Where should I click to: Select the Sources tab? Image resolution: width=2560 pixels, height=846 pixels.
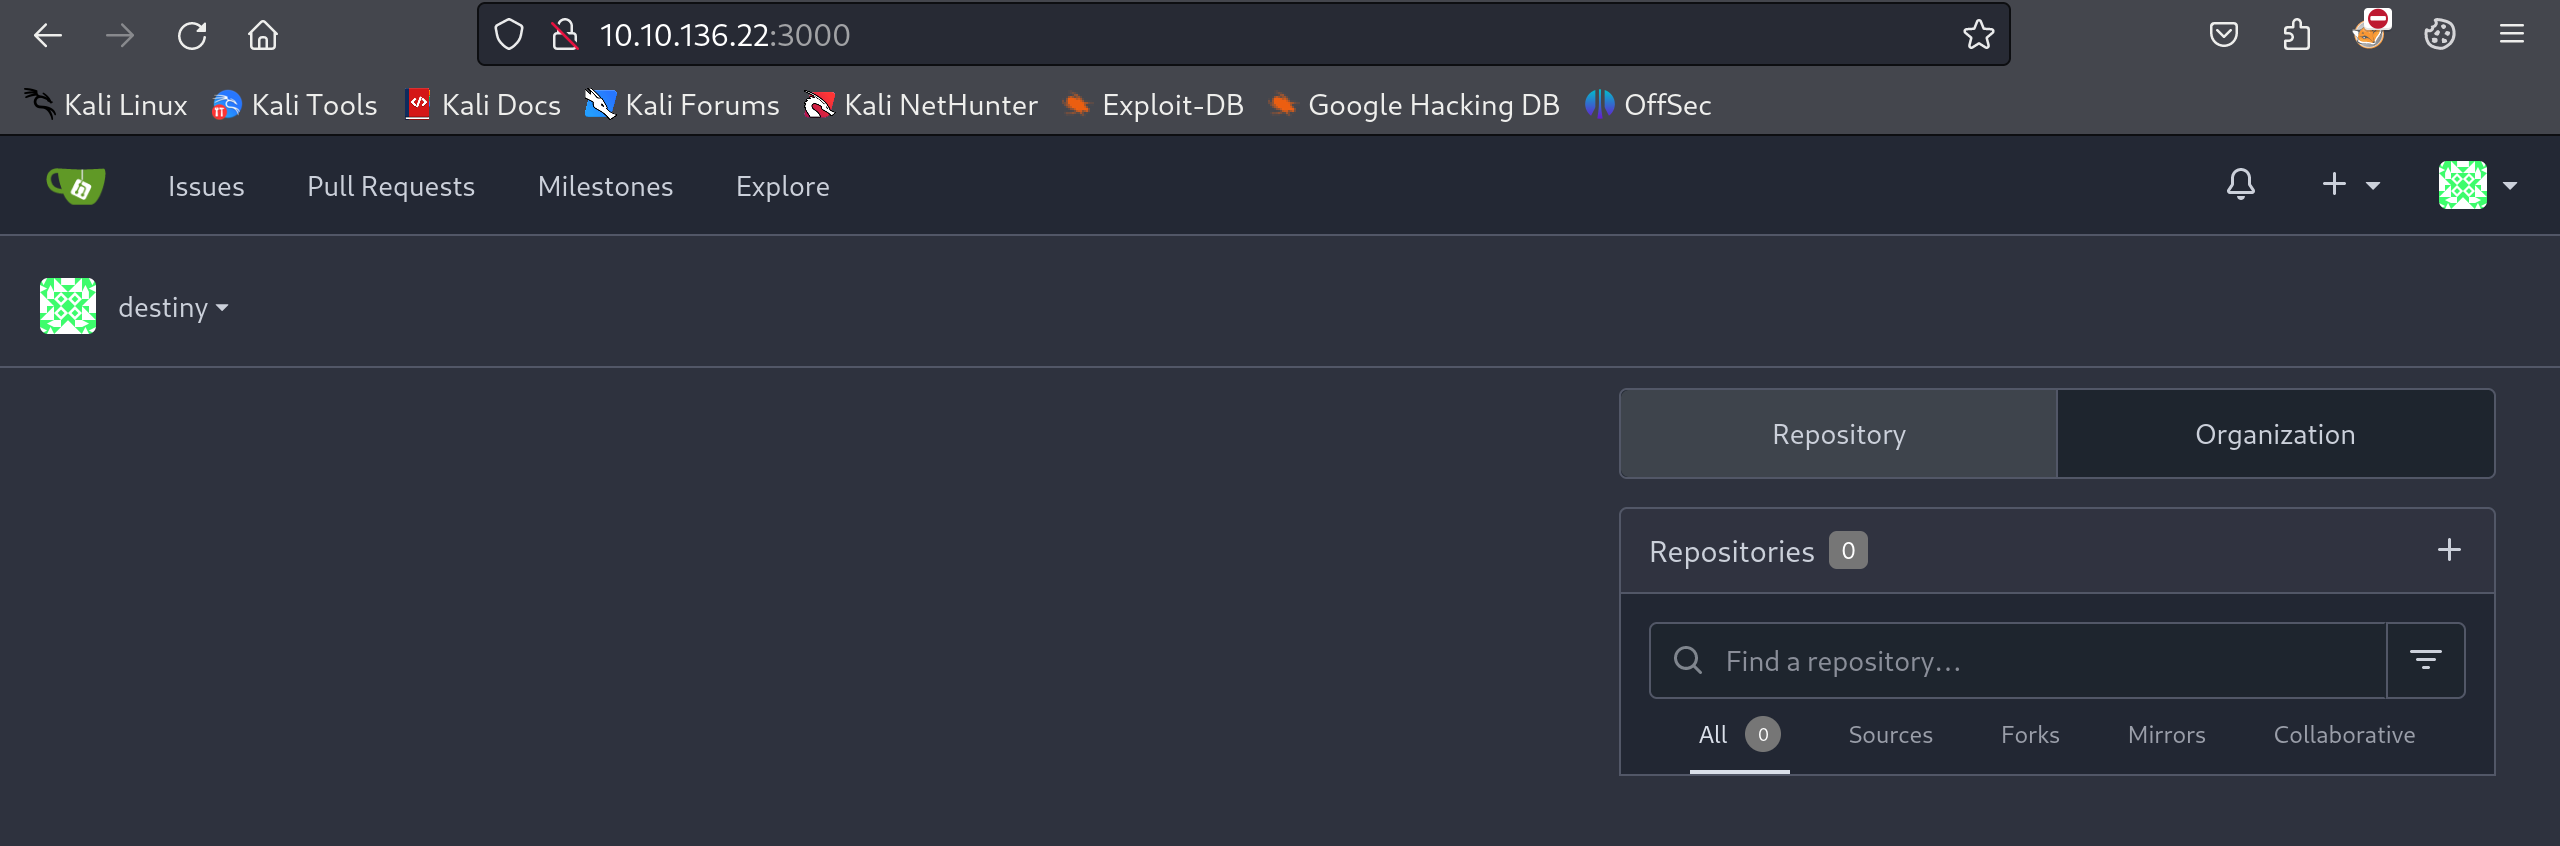click(x=1890, y=735)
